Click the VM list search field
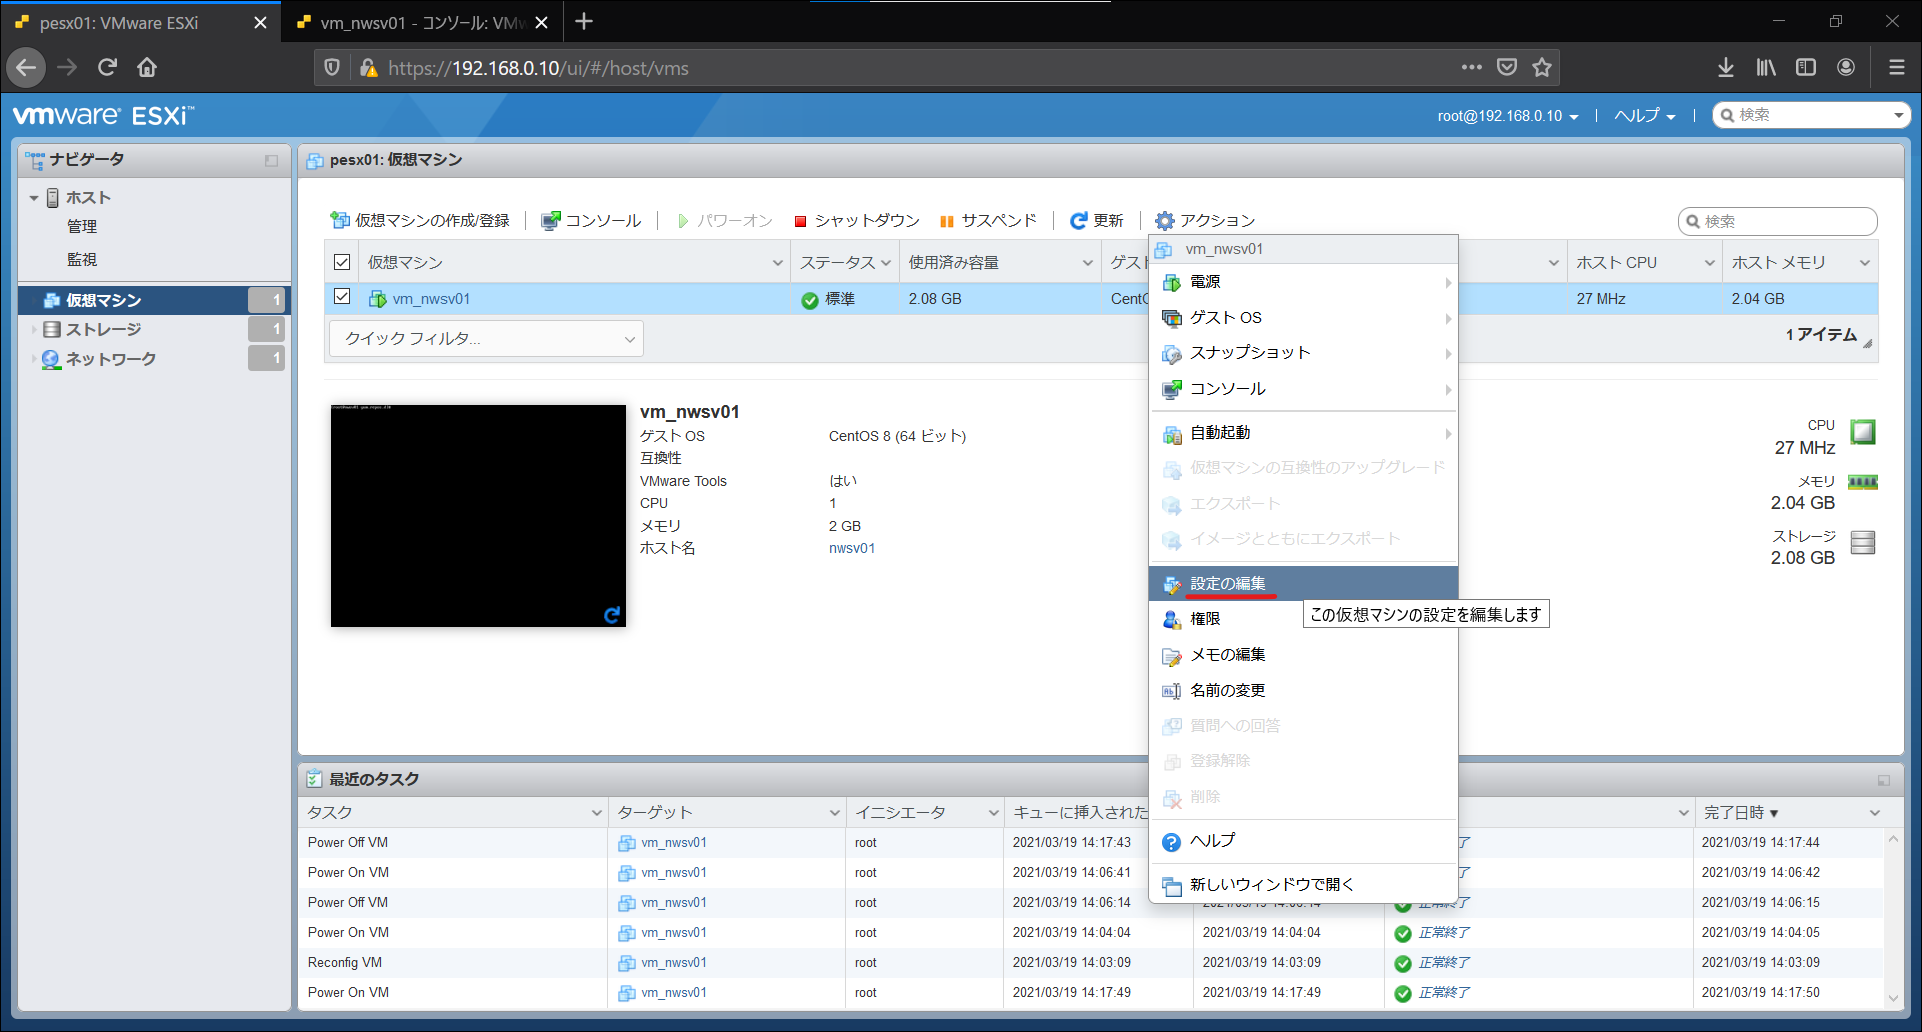The height and width of the screenshot is (1032, 1922). pos(1777,221)
